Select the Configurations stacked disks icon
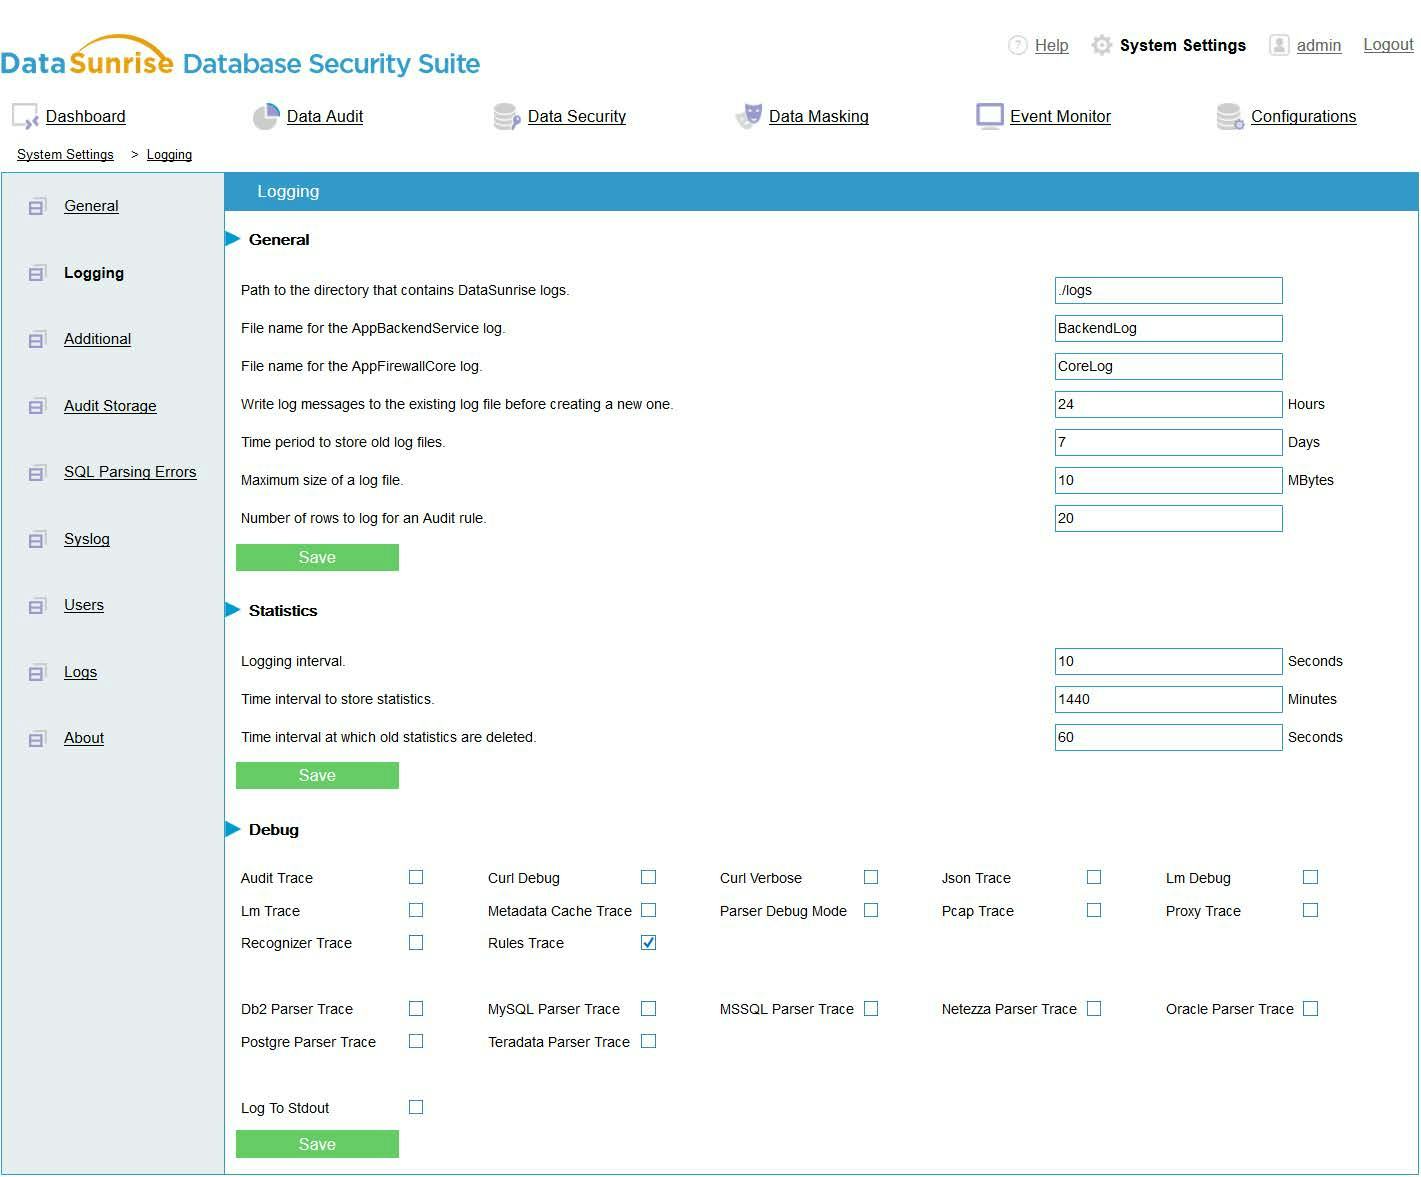The width and height of the screenshot is (1421, 1177). pyautogui.click(x=1229, y=116)
